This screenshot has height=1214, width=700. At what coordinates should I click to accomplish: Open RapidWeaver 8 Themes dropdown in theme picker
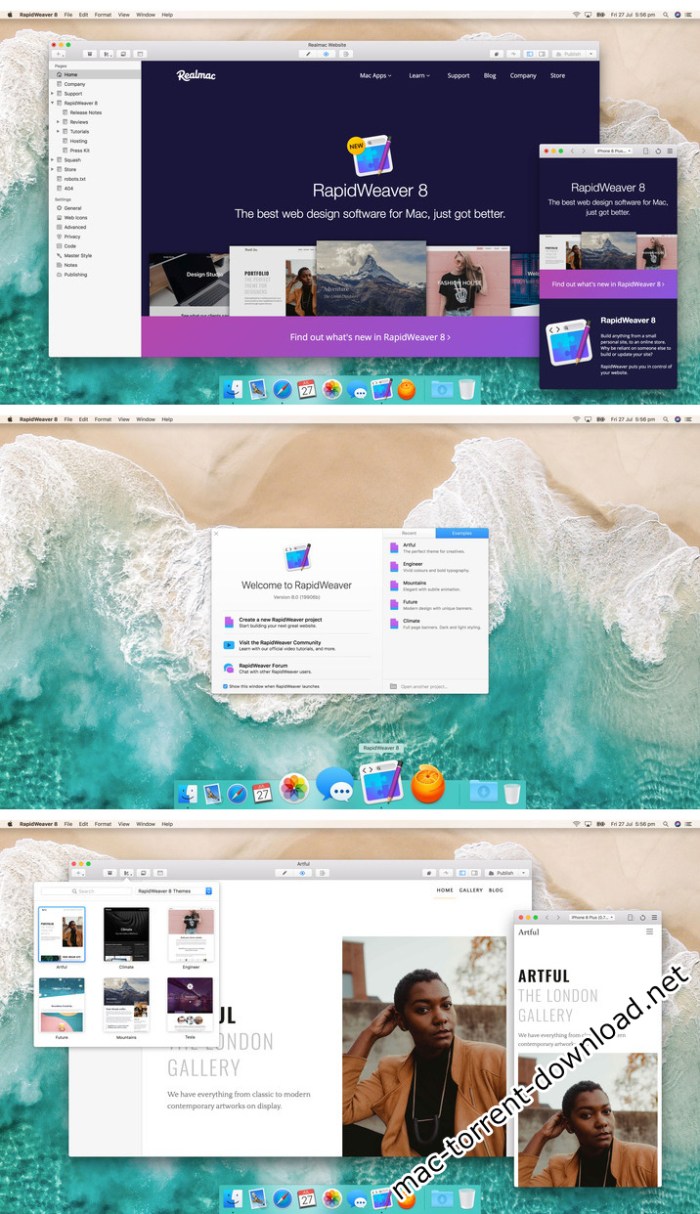(x=174, y=890)
